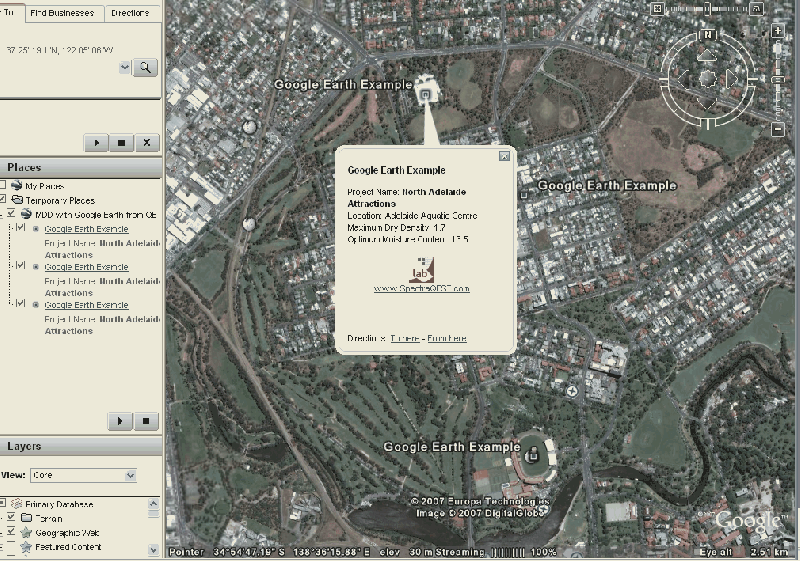The width and height of the screenshot is (800, 561).
Task: Play tour in the Places panel
Action: (120, 421)
